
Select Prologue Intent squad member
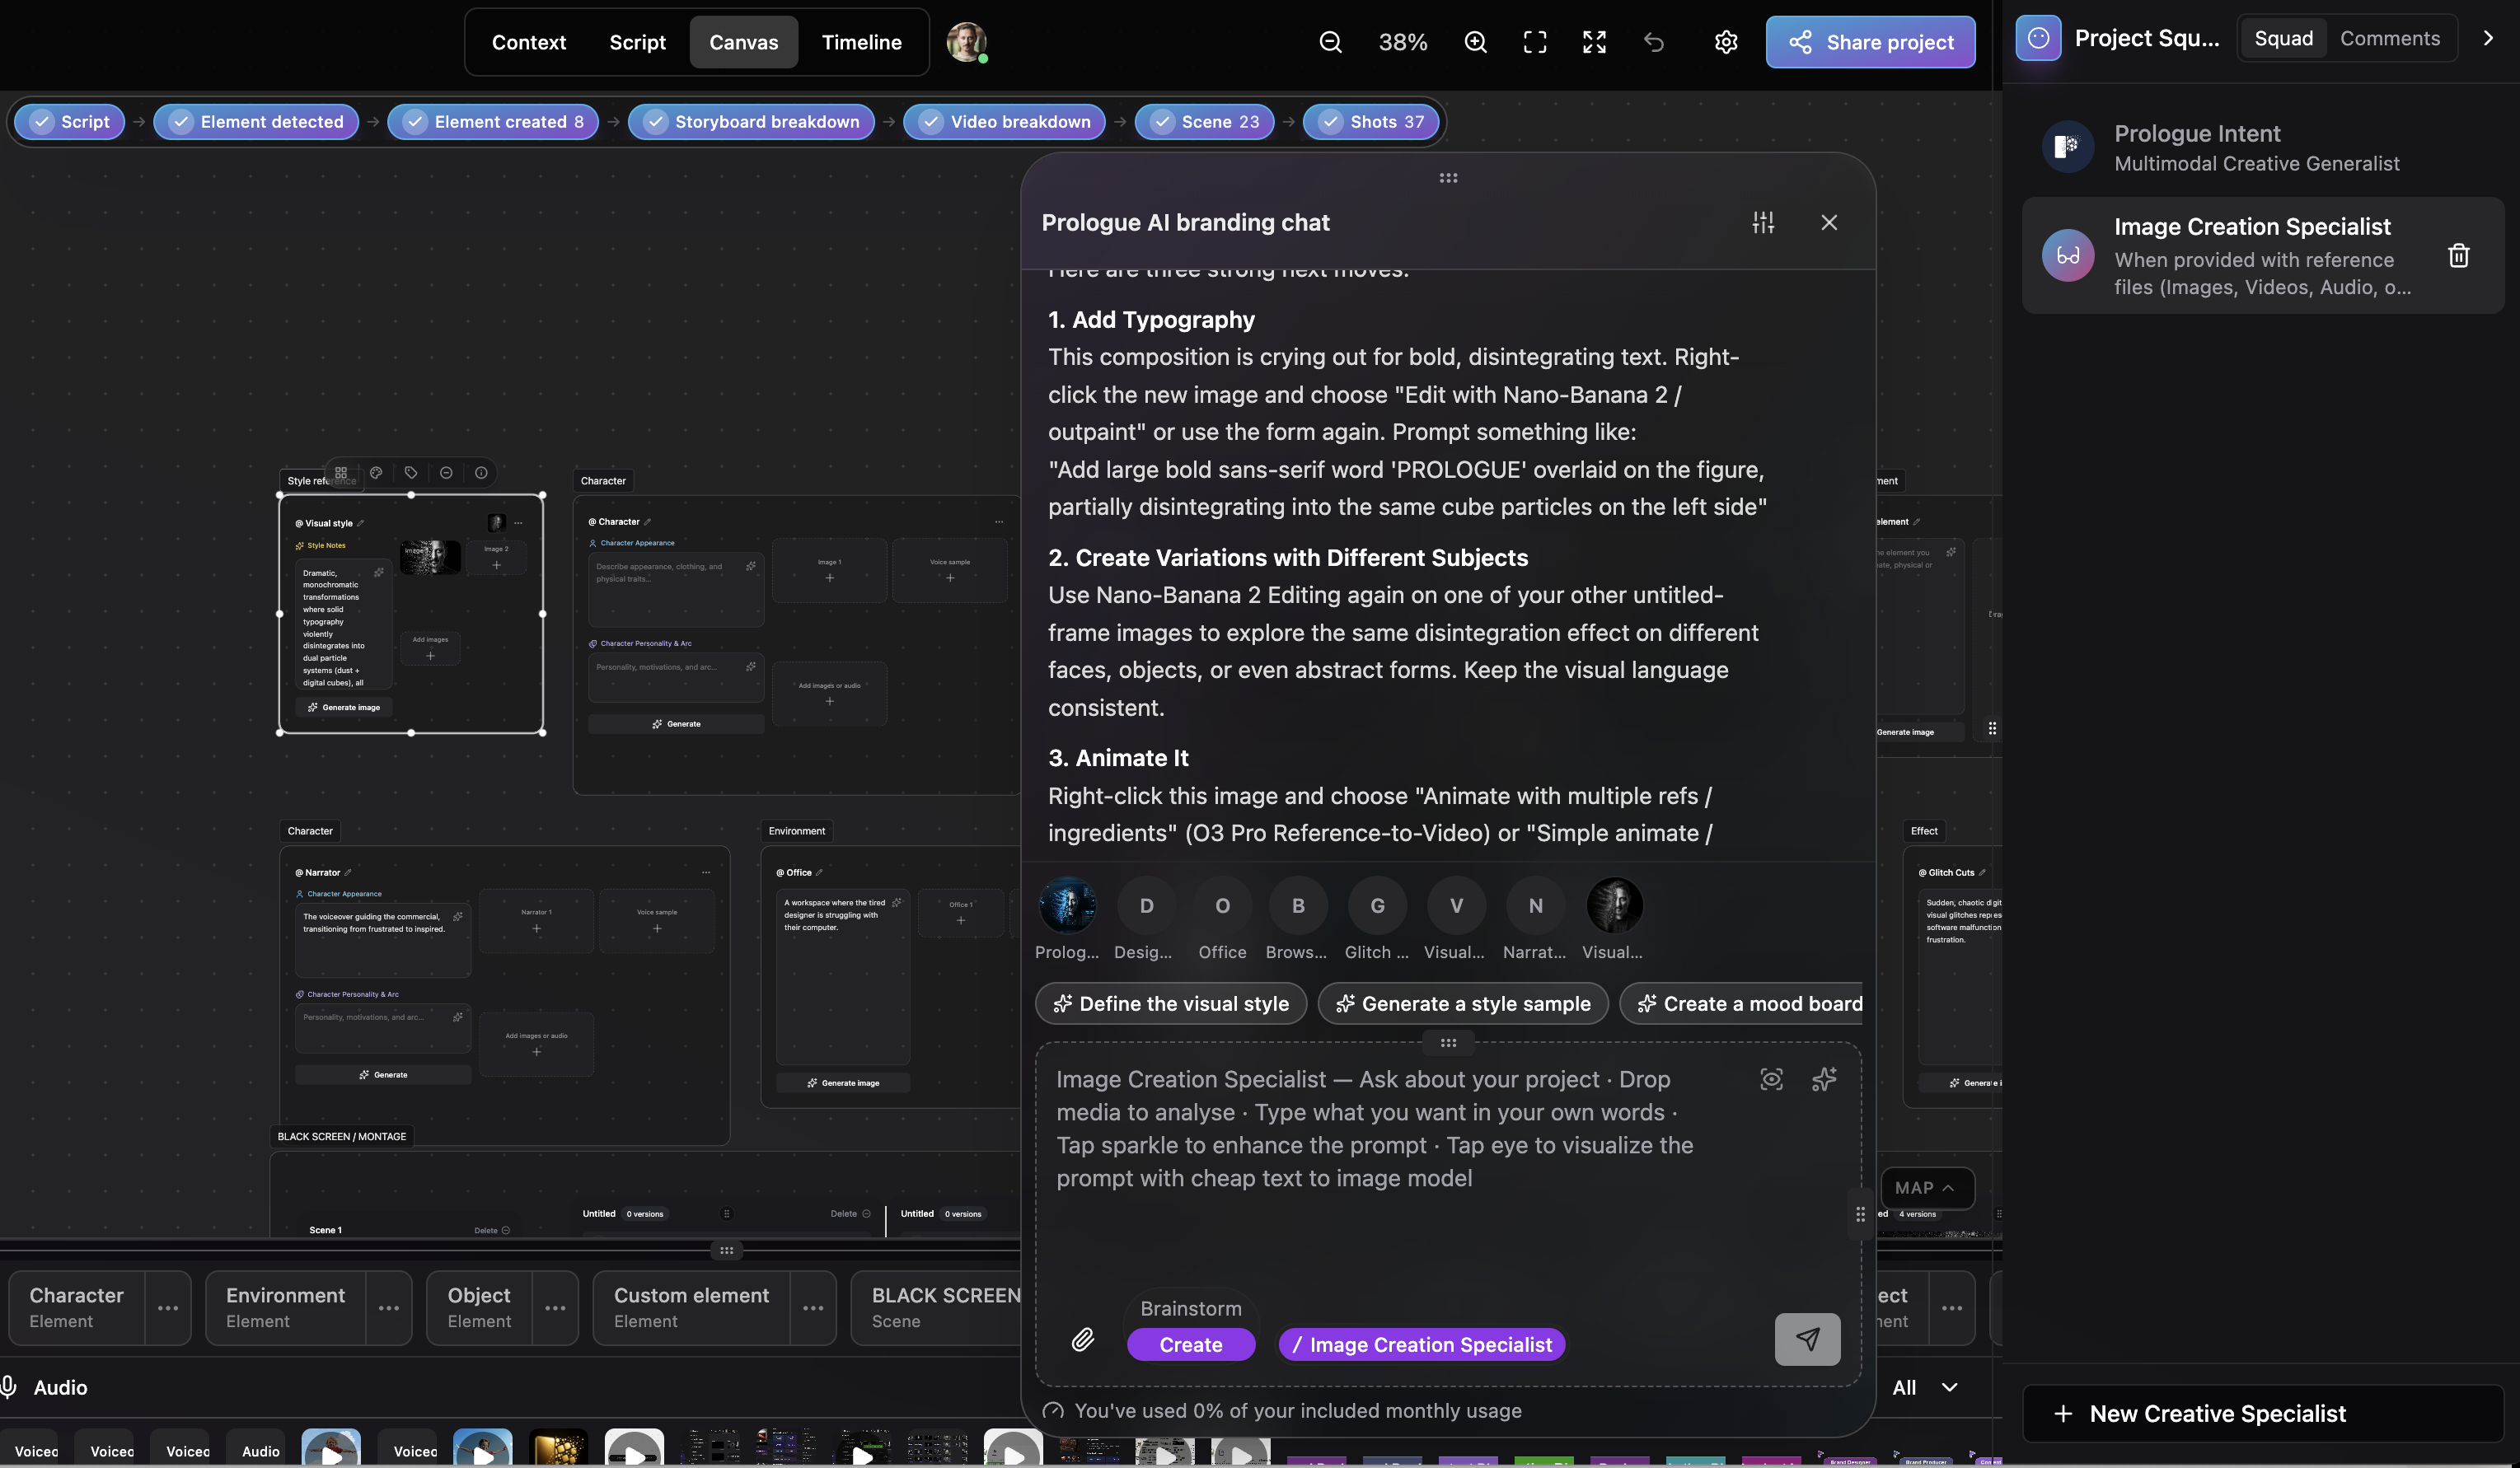[2262, 147]
